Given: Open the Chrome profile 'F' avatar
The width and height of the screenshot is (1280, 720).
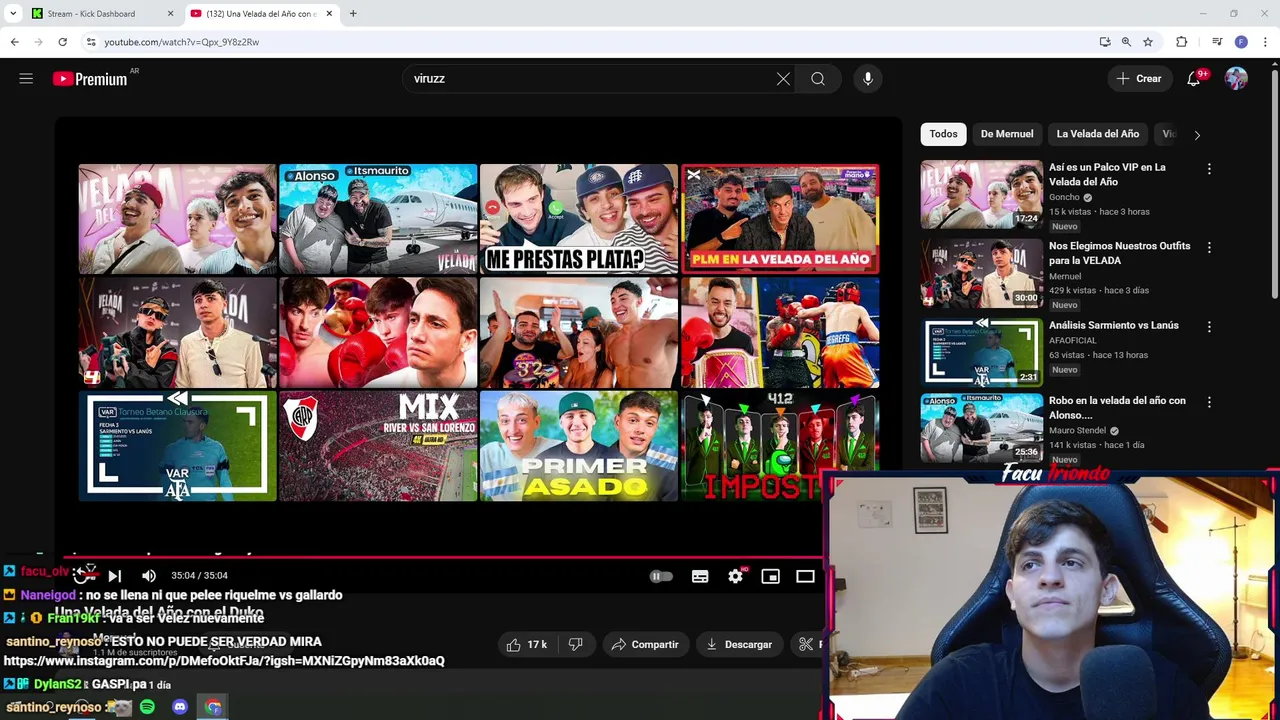Looking at the screenshot, I should pyautogui.click(x=1241, y=42).
